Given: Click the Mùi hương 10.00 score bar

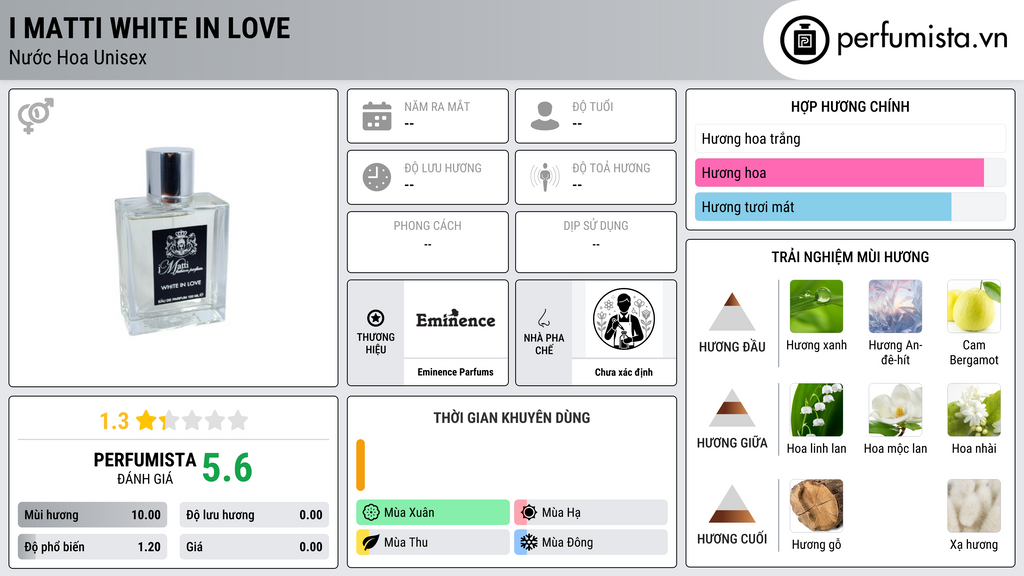Looking at the screenshot, I should [x=92, y=515].
